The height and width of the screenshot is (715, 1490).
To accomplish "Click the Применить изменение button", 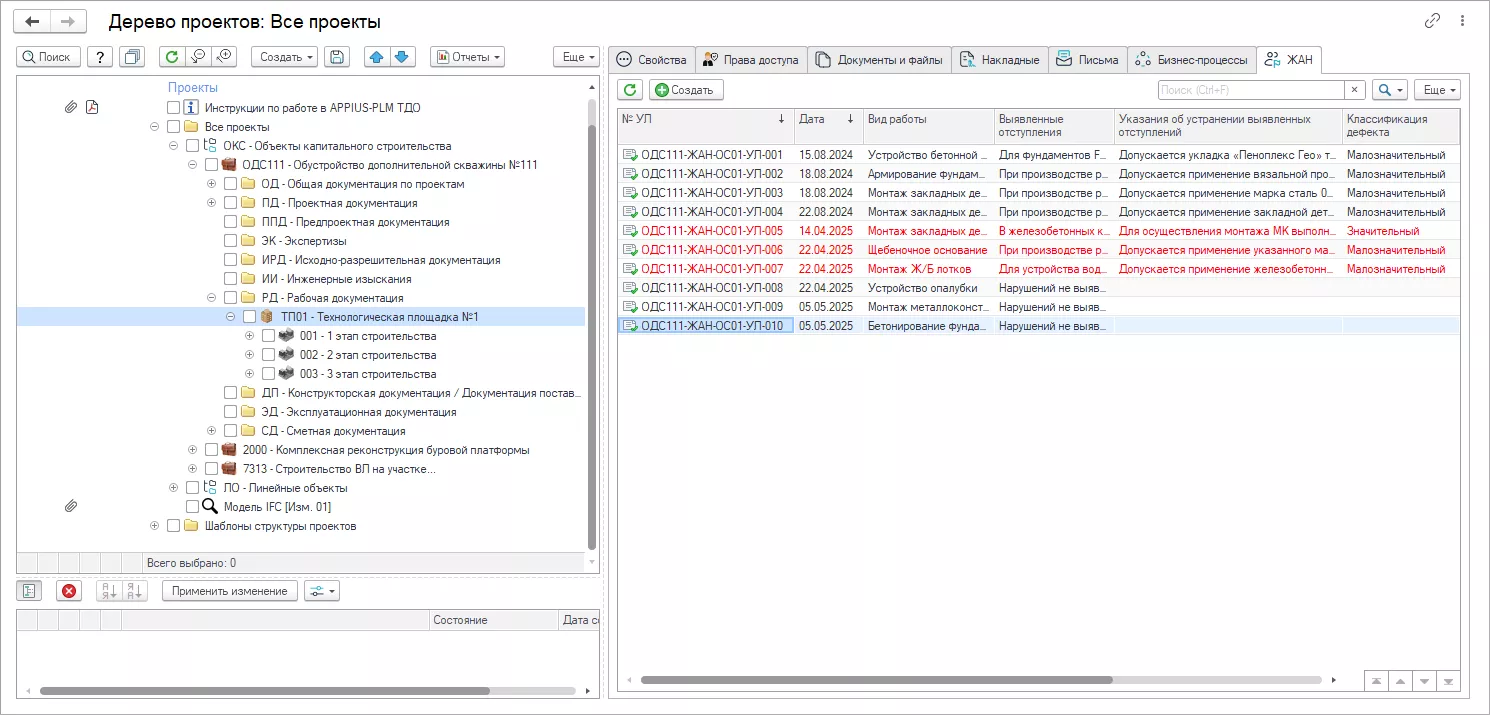I will tap(230, 591).
